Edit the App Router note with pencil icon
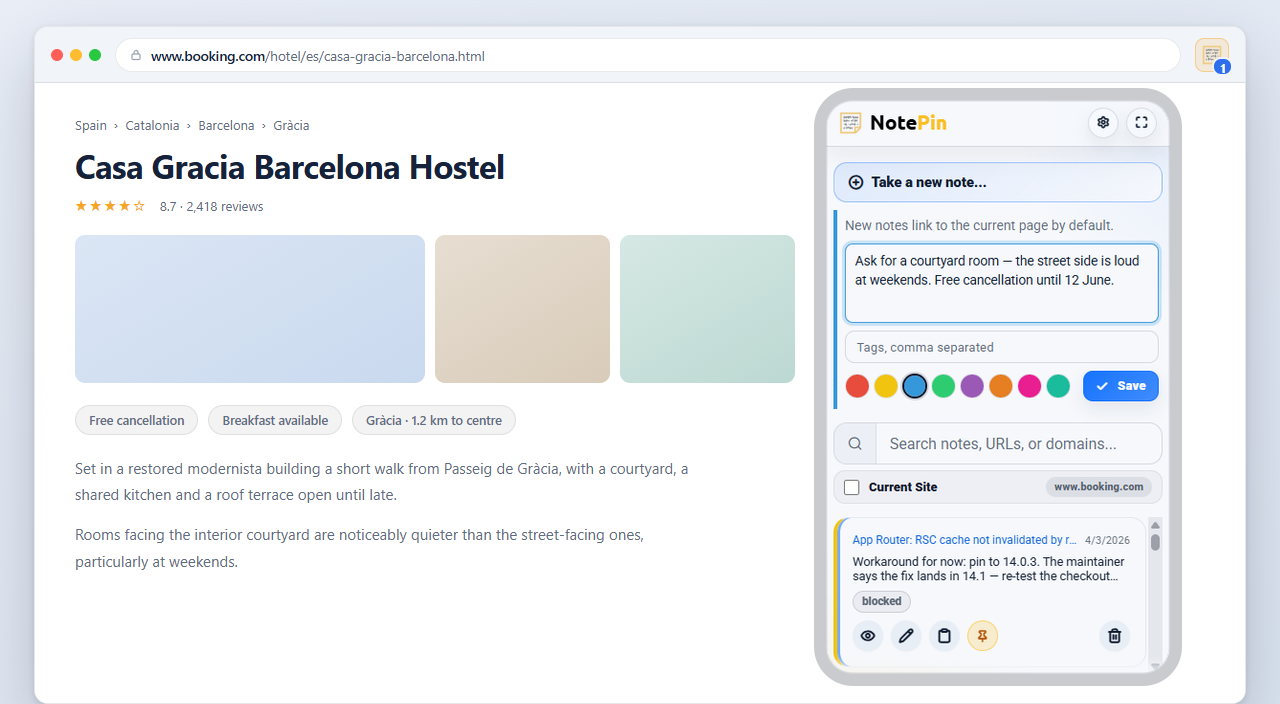Viewport: 1280px width, 704px height. pos(906,636)
